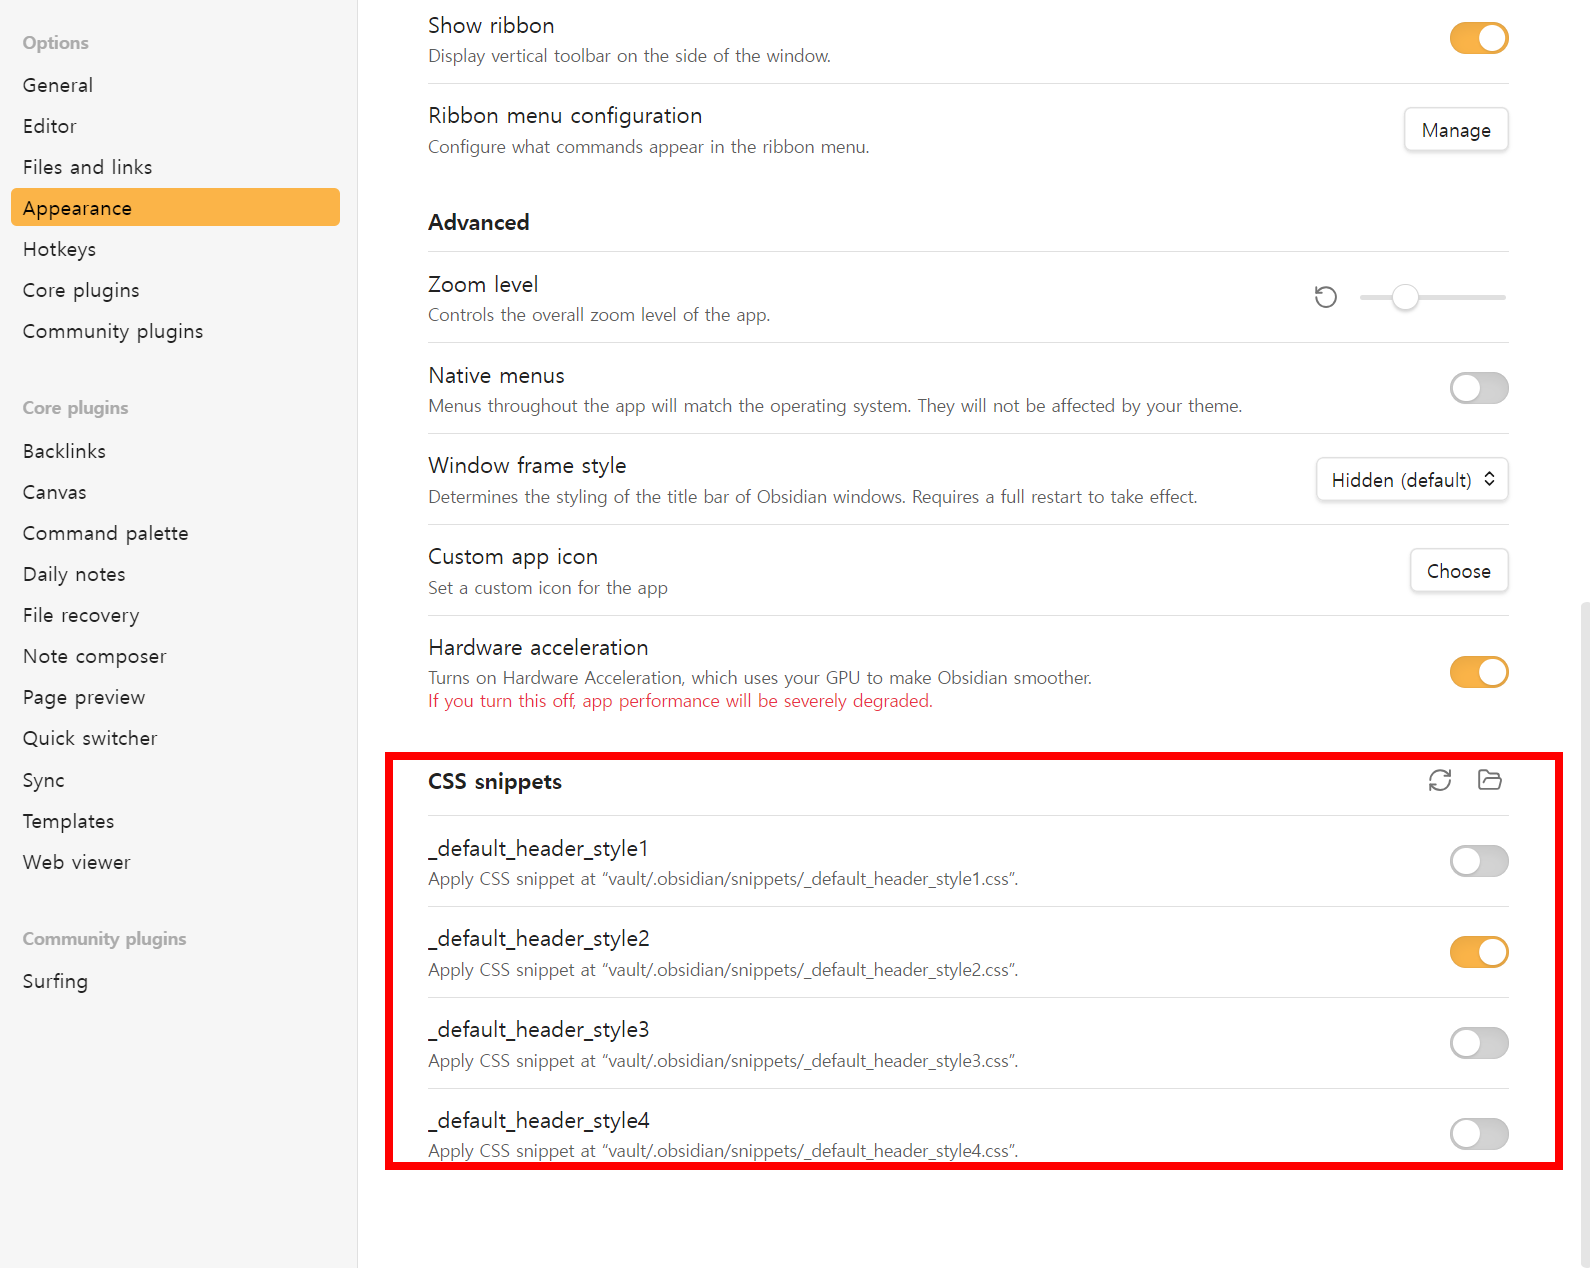1590x1268 pixels.
Task: Go to Files and links settings
Action: tap(175, 167)
